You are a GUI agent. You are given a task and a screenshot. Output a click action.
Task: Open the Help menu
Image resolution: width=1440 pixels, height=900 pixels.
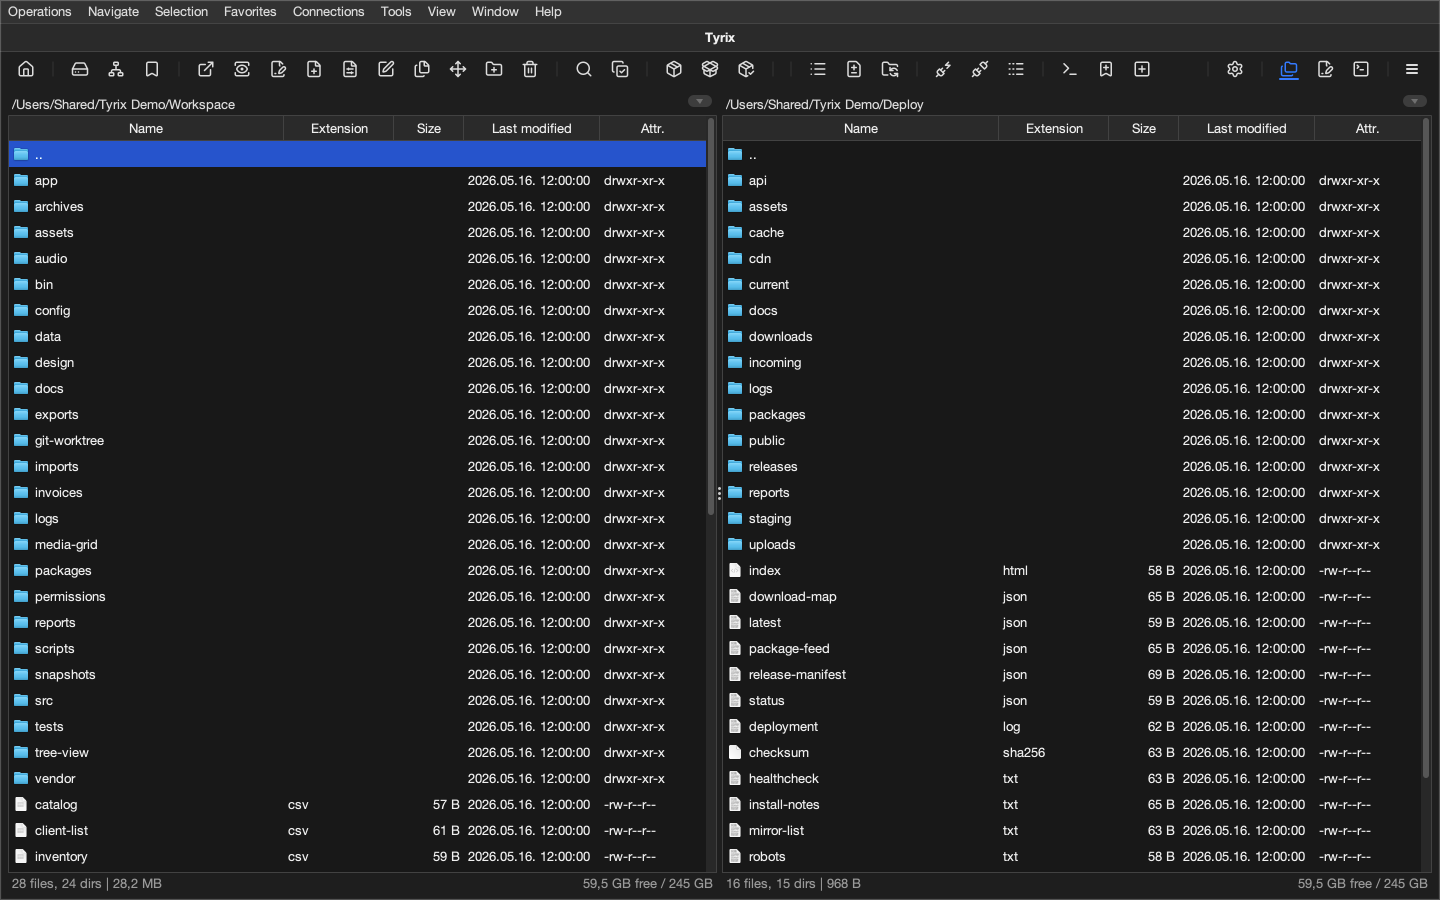pyautogui.click(x=548, y=12)
